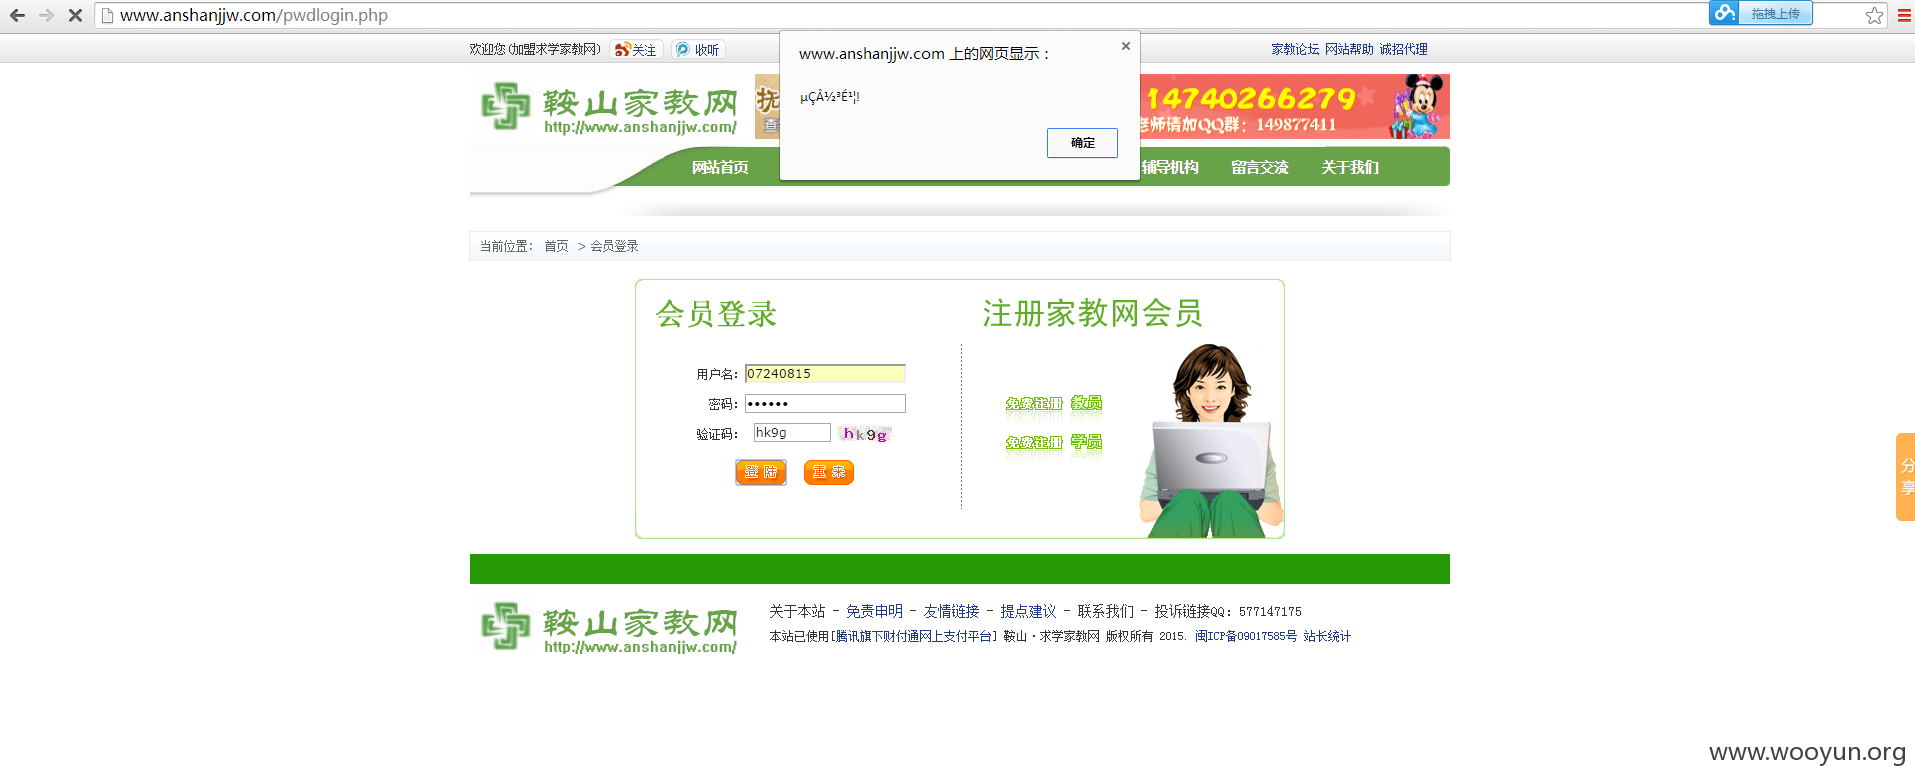
Task: Refresh the hk9g captcha image
Action: (x=865, y=434)
